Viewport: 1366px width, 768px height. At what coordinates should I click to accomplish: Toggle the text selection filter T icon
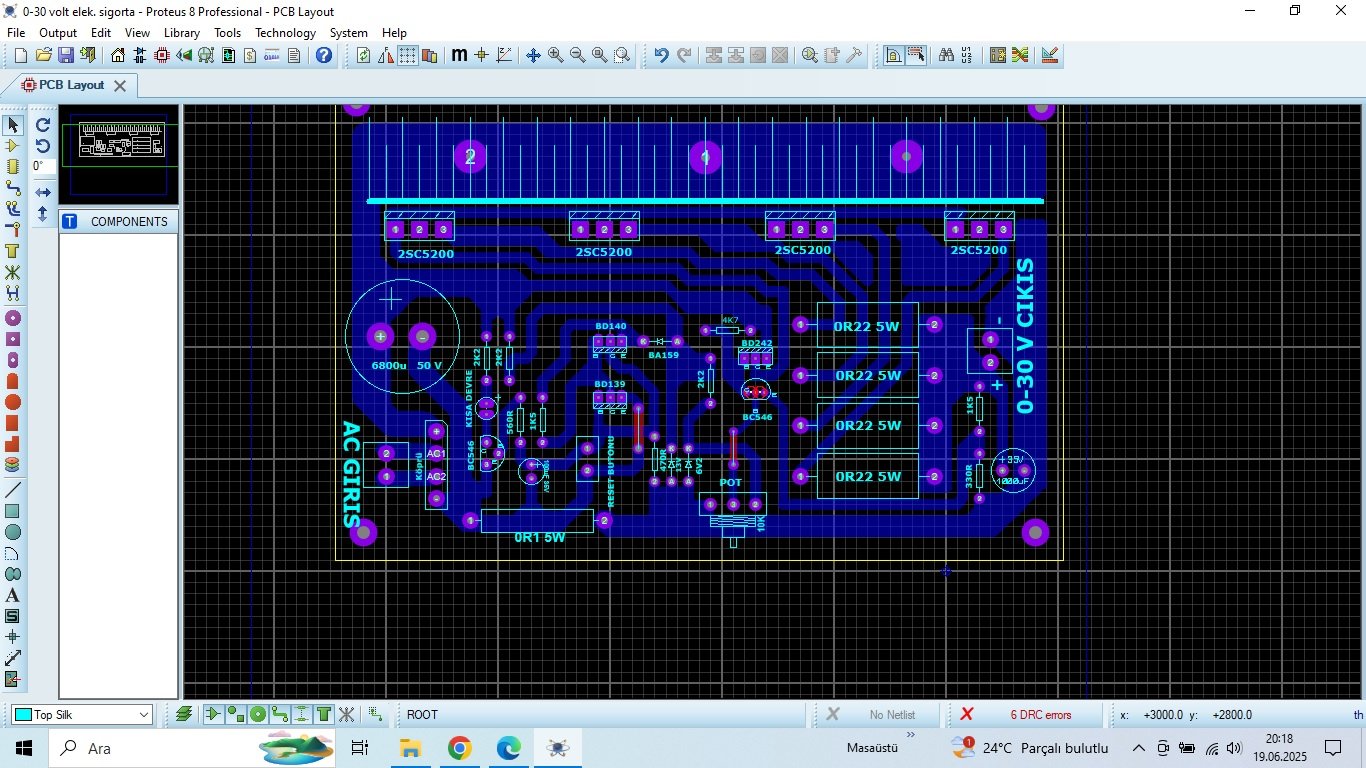tap(324, 714)
